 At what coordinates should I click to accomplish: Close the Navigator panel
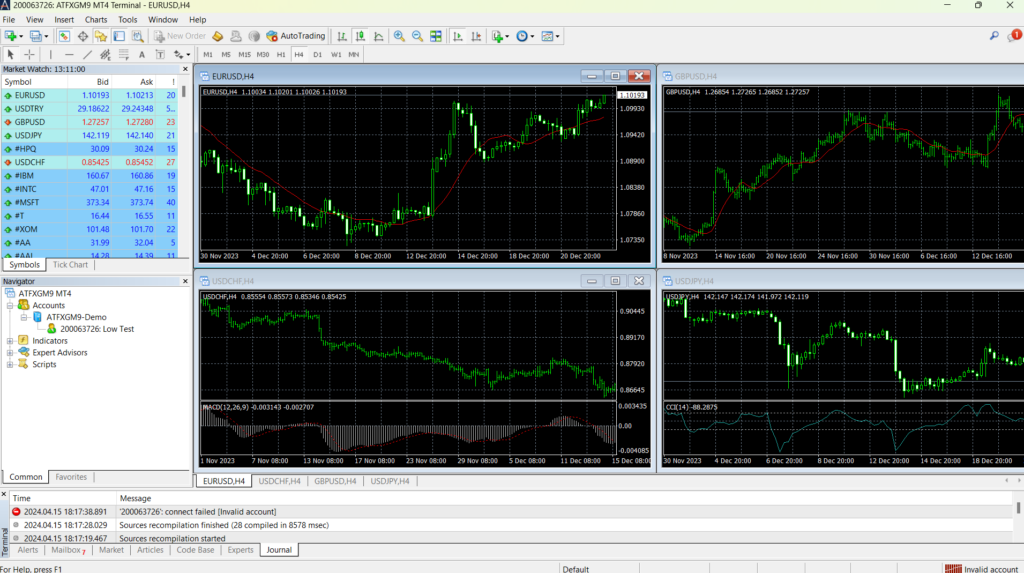[x=185, y=281]
